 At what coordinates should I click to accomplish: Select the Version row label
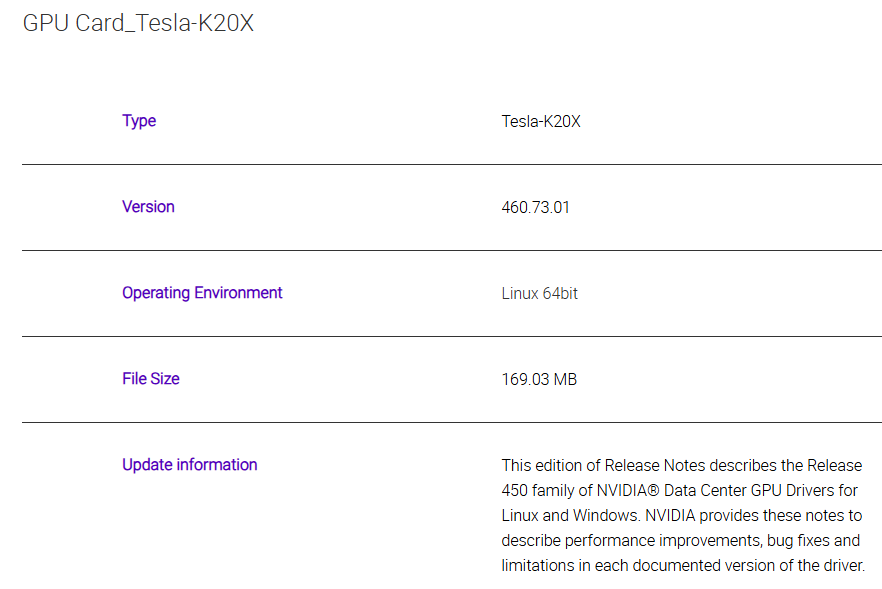(x=148, y=207)
